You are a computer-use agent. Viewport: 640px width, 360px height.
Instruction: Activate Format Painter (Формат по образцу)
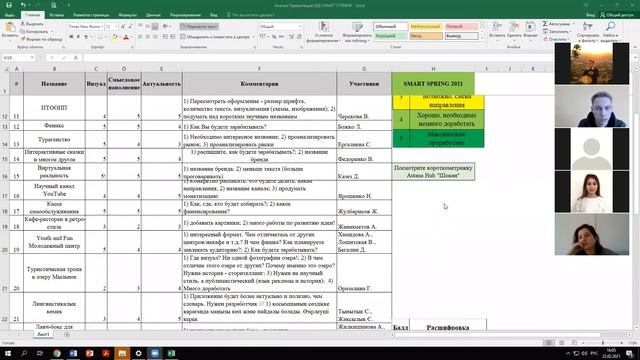coord(42,39)
